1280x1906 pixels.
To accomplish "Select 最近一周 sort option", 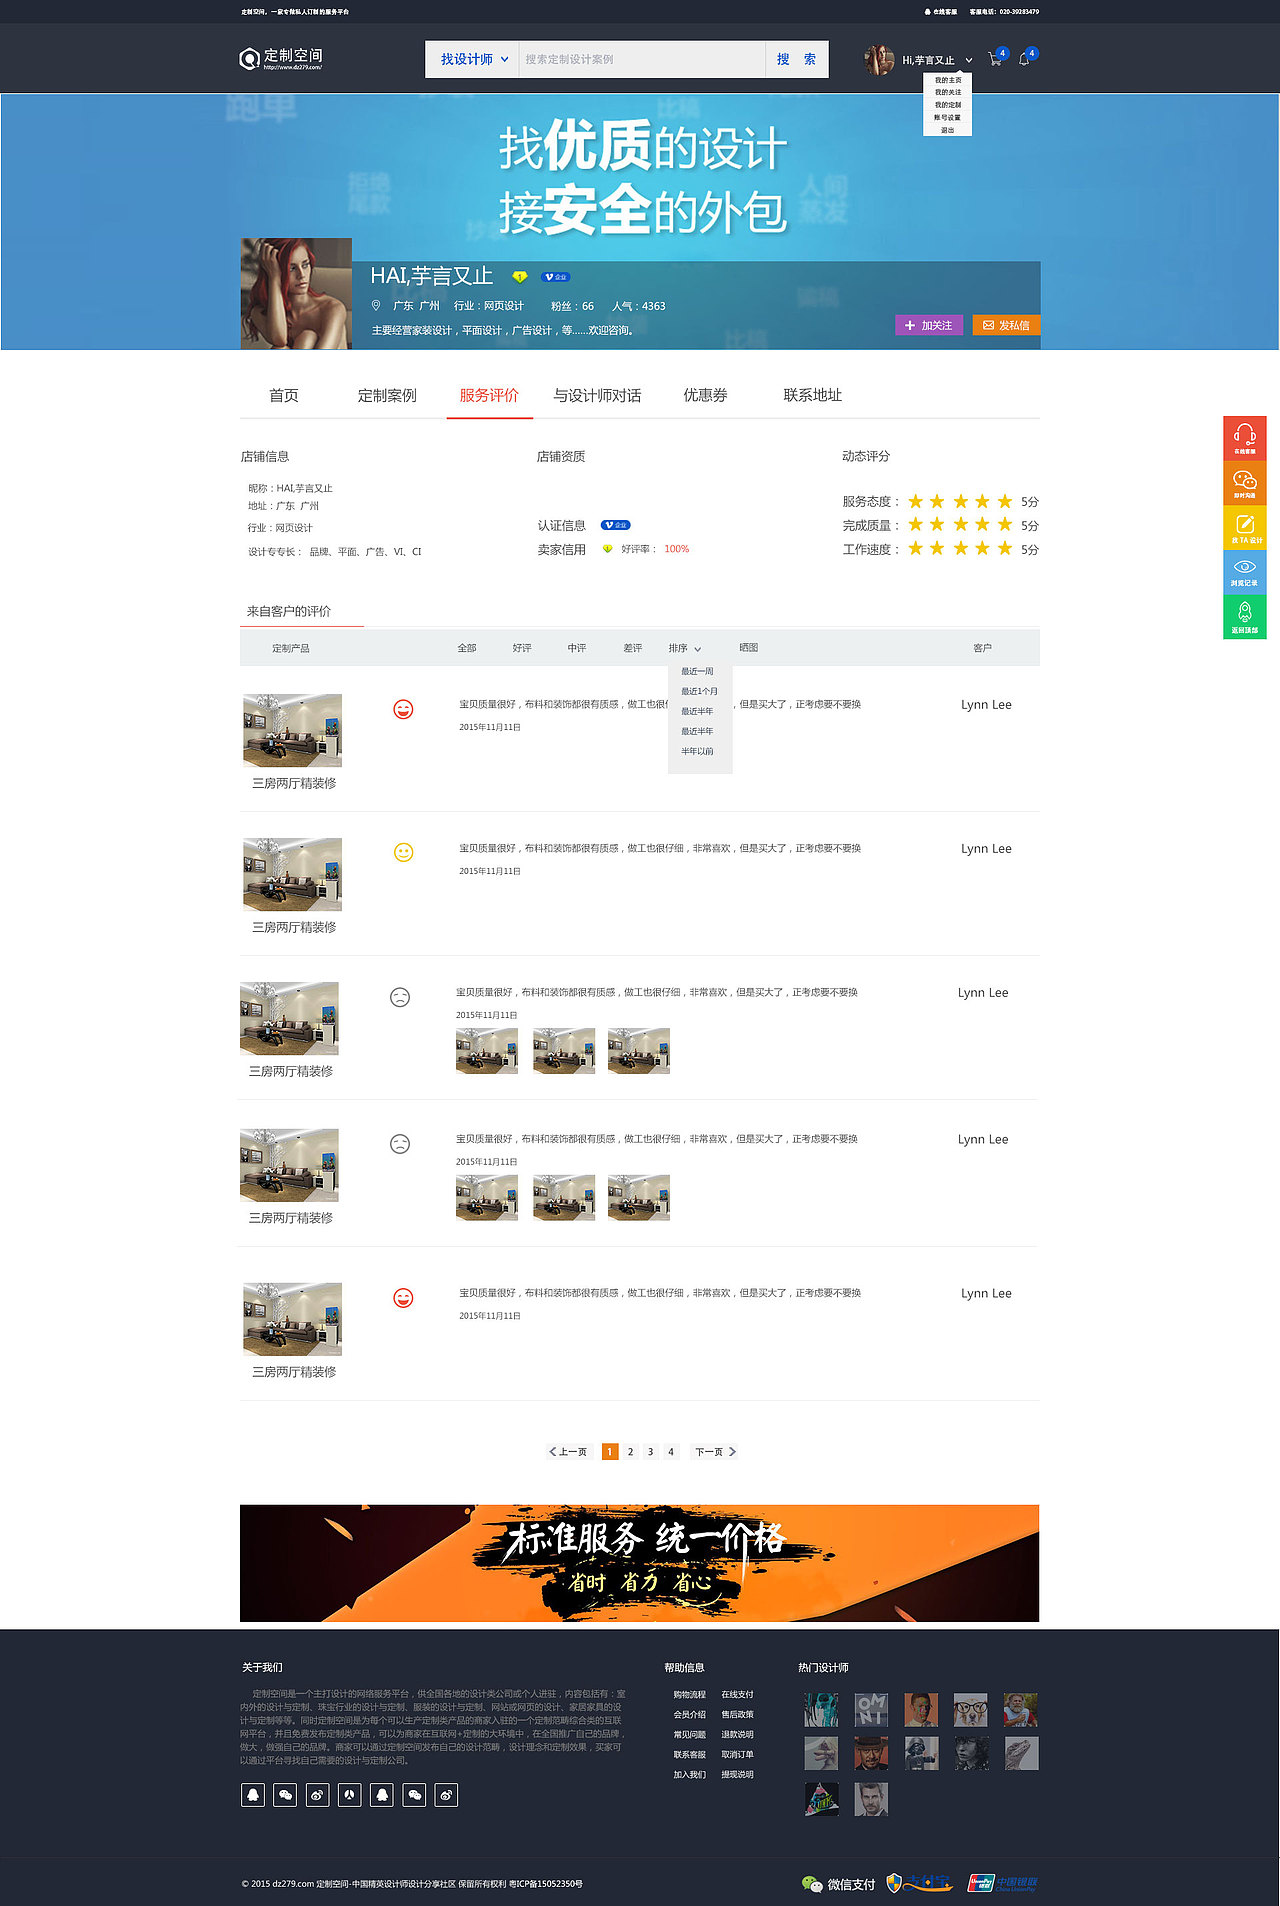I will (x=697, y=671).
